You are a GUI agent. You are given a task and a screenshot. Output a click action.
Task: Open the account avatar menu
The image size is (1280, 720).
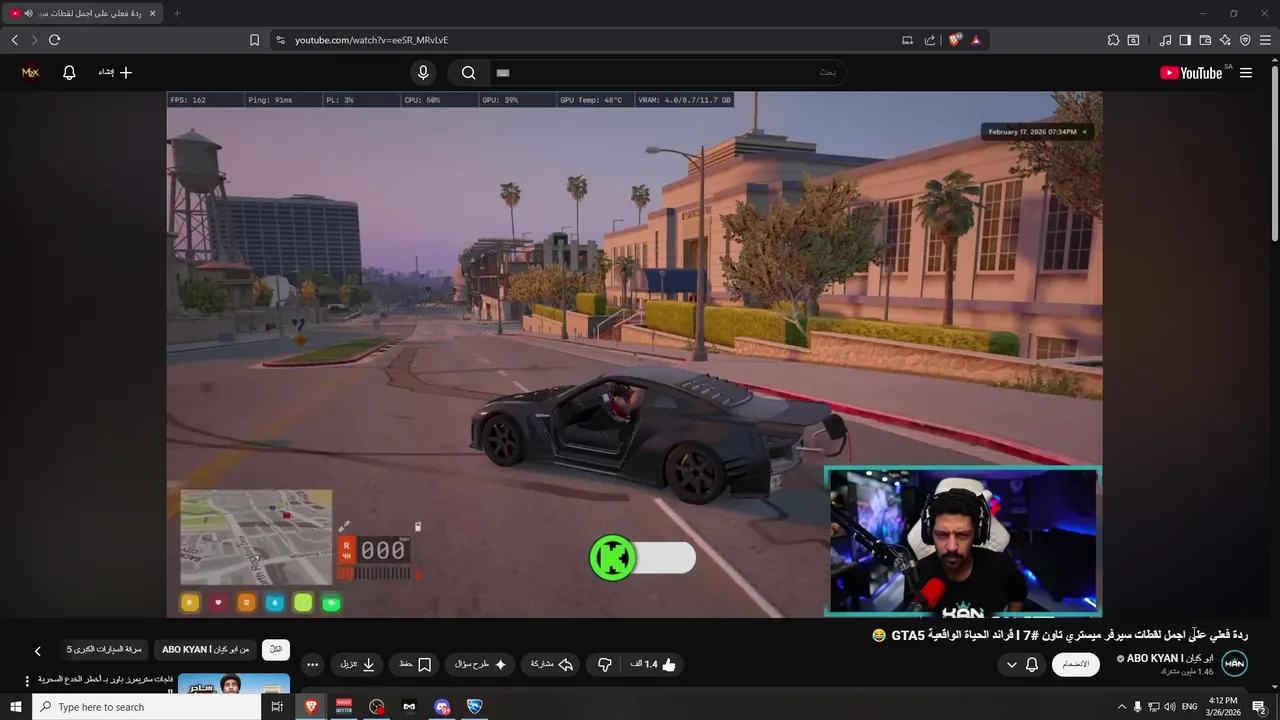pyautogui.click(x=30, y=72)
